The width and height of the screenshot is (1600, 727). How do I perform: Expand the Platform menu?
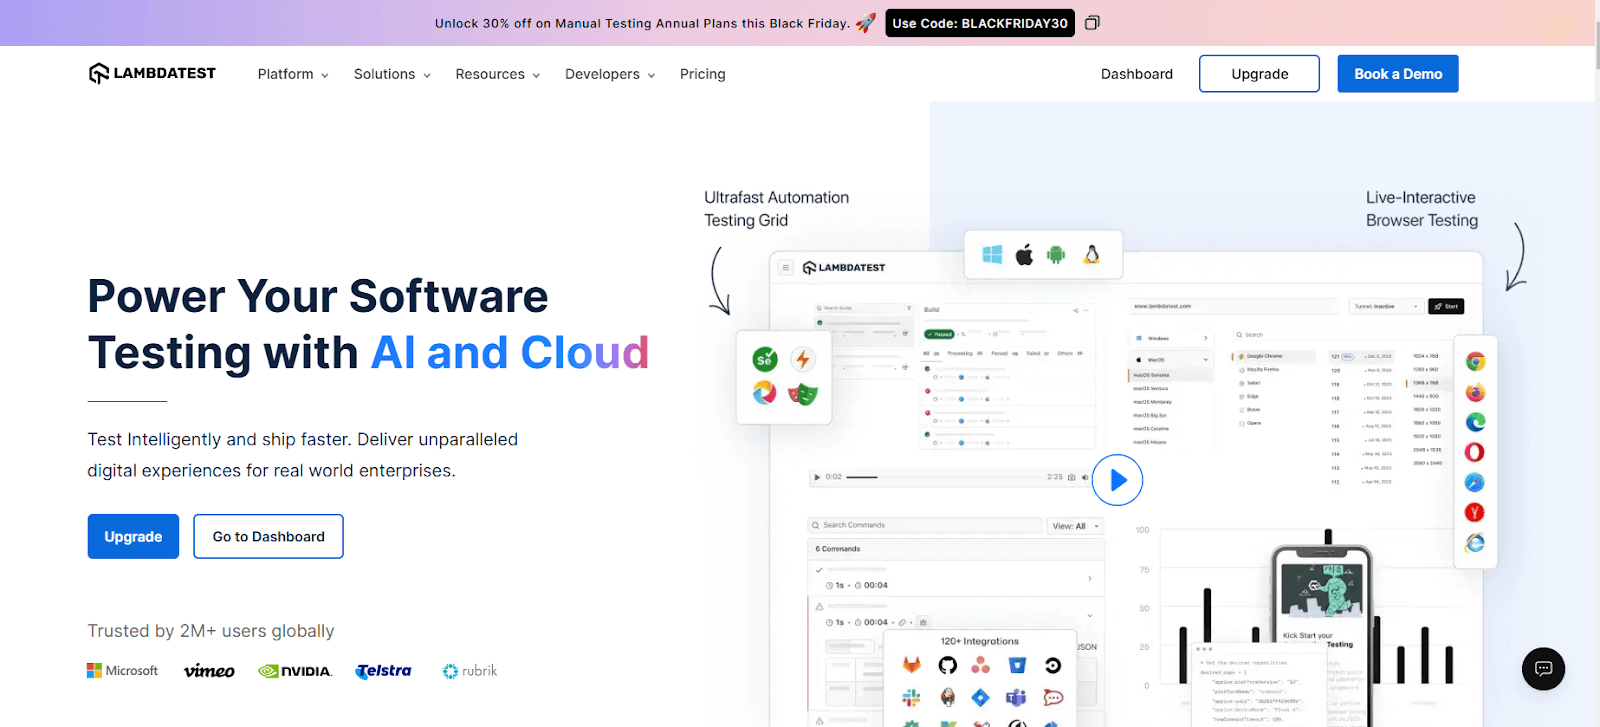click(x=293, y=74)
